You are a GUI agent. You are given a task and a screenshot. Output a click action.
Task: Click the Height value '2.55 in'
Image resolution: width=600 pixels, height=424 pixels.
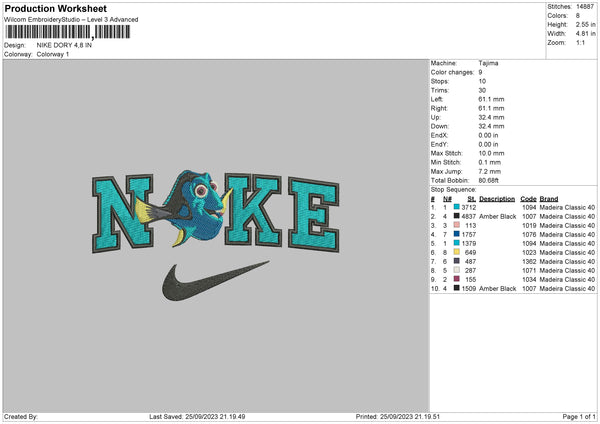tap(585, 24)
